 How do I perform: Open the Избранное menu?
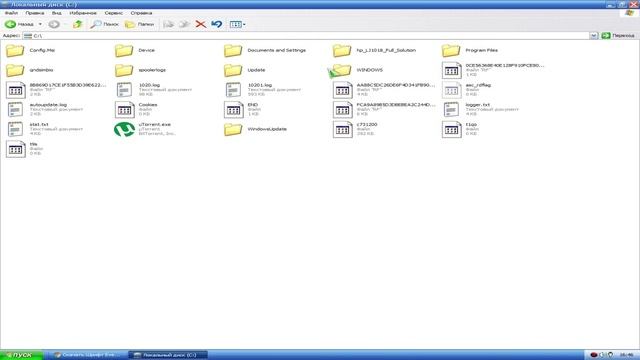pos(83,13)
